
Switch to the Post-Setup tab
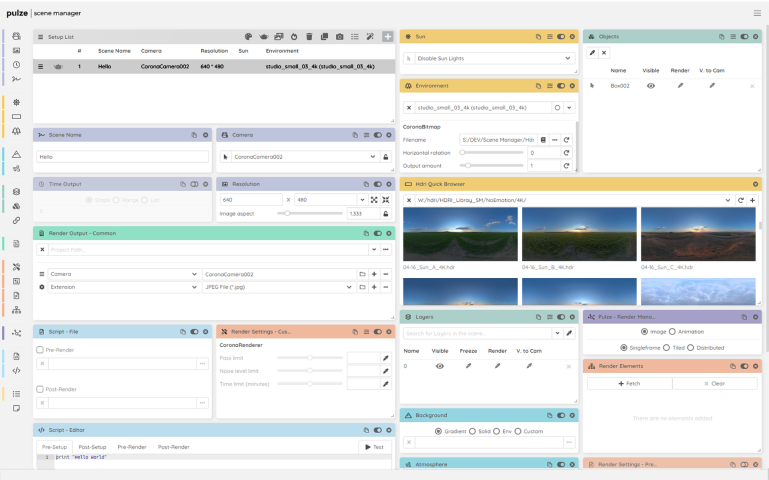(92, 447)
